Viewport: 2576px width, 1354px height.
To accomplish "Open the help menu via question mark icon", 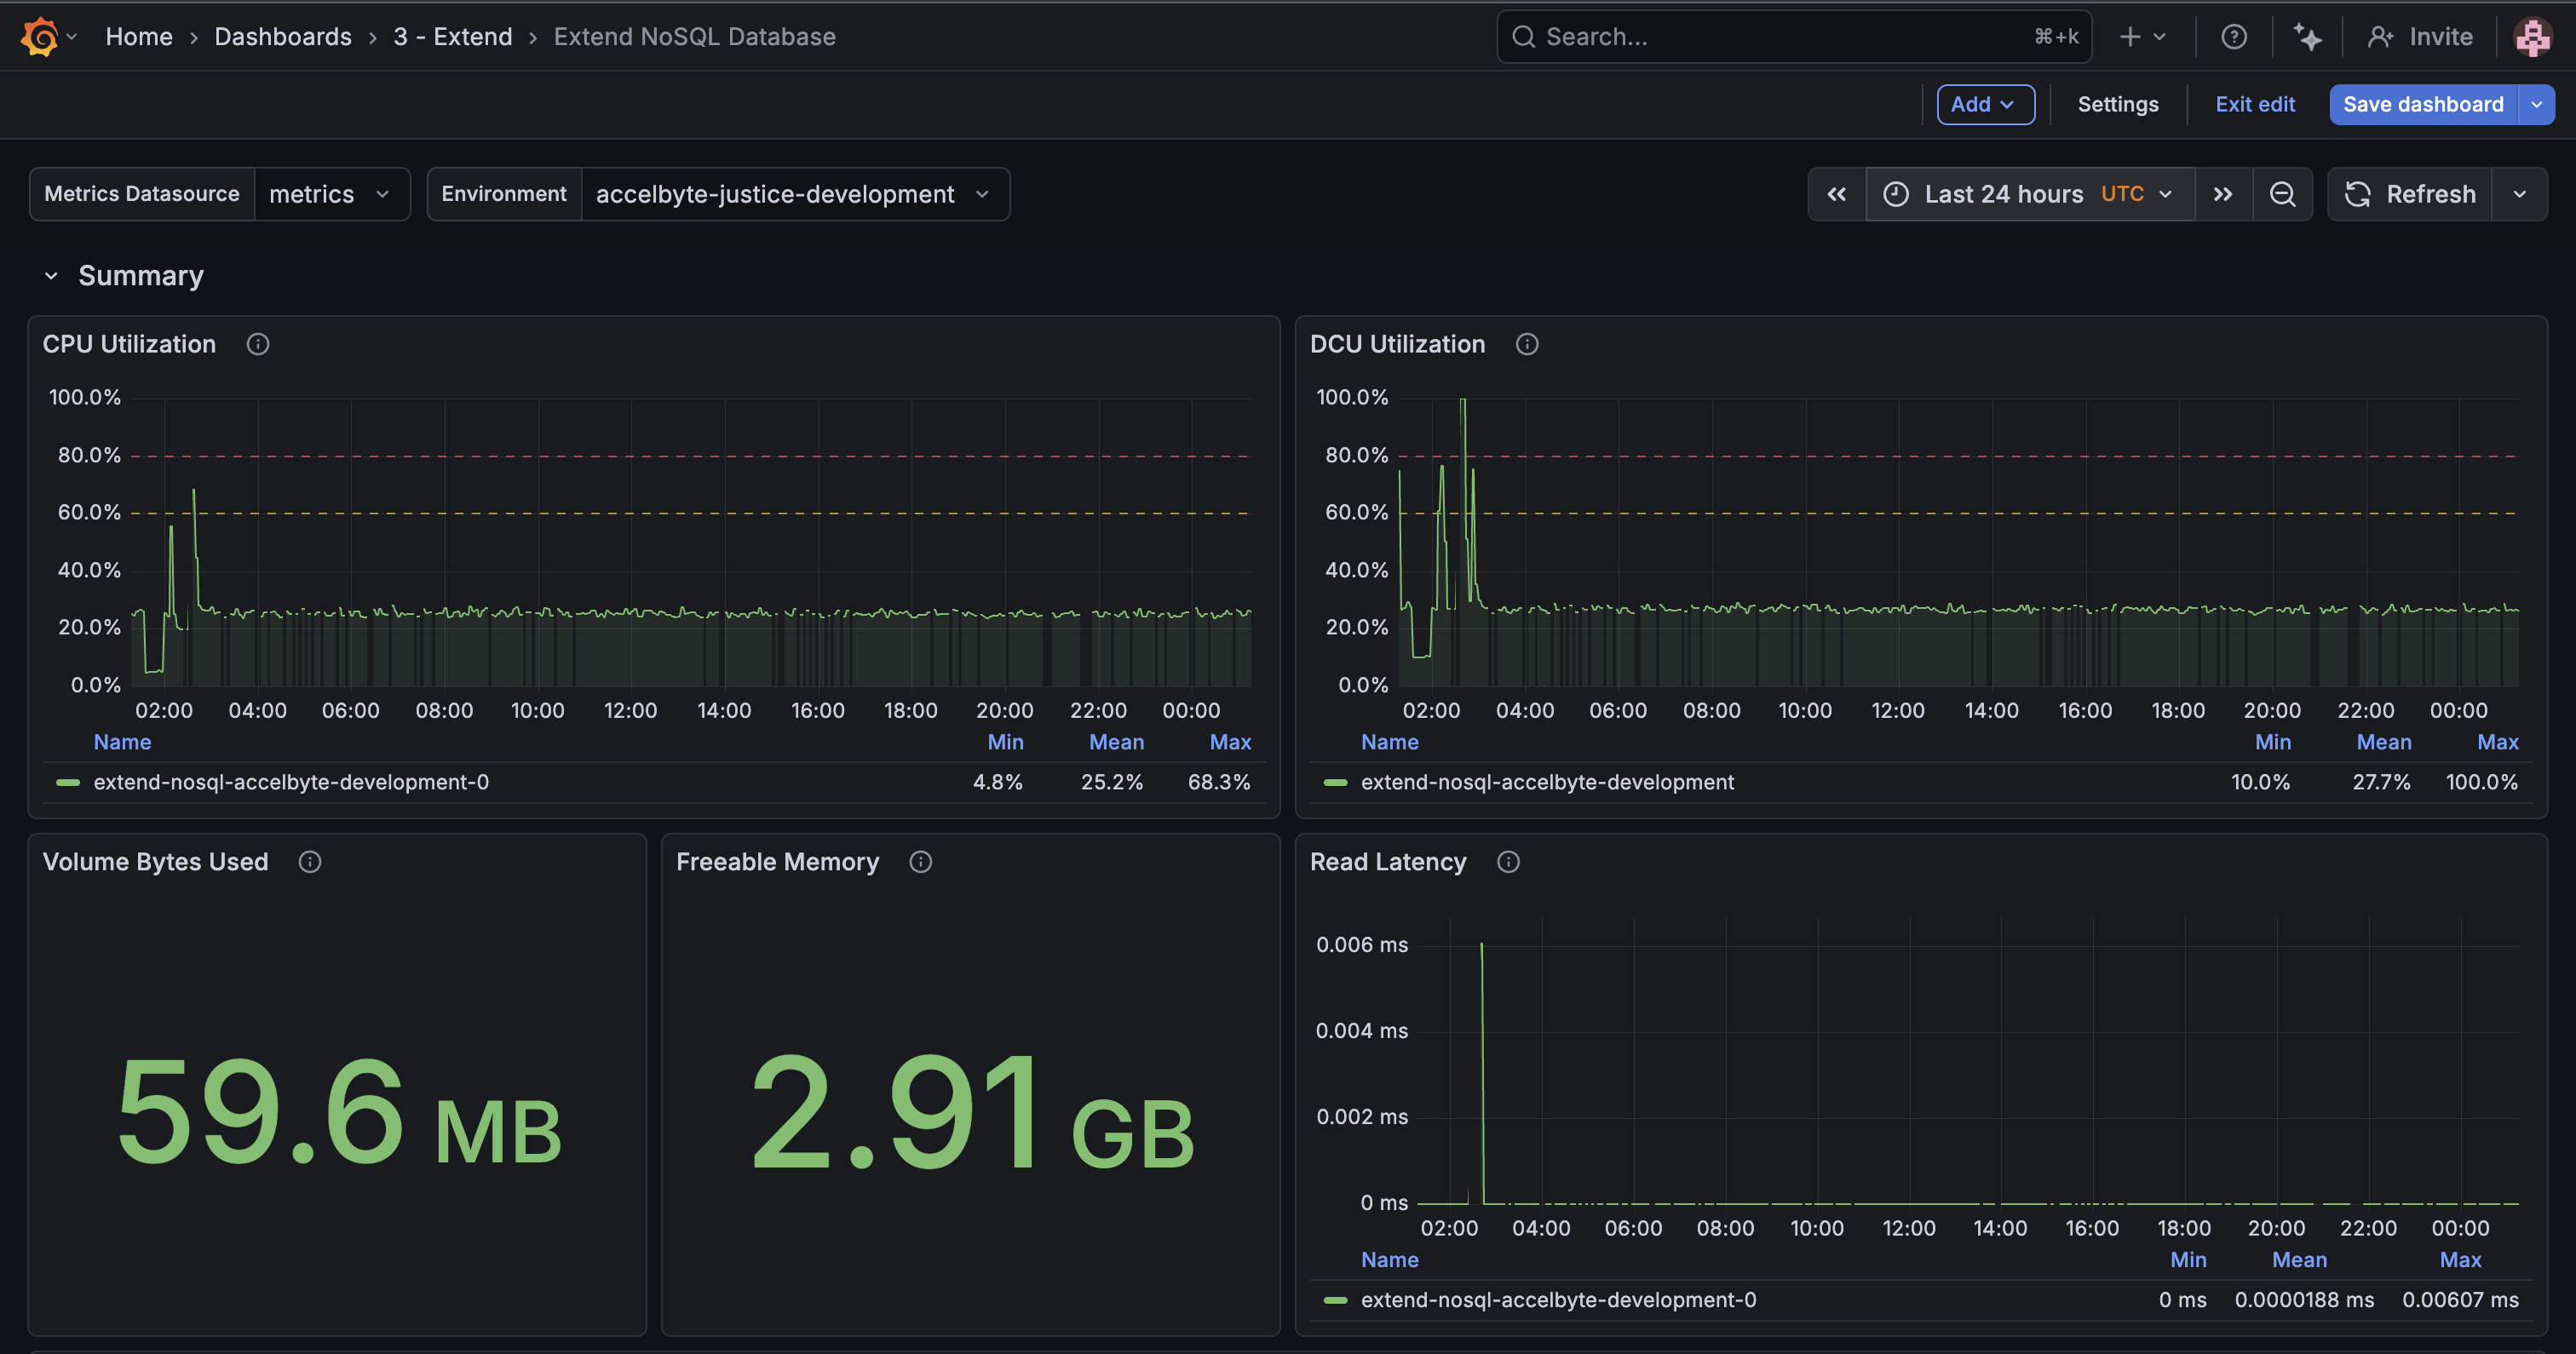I will (2234, 36).
